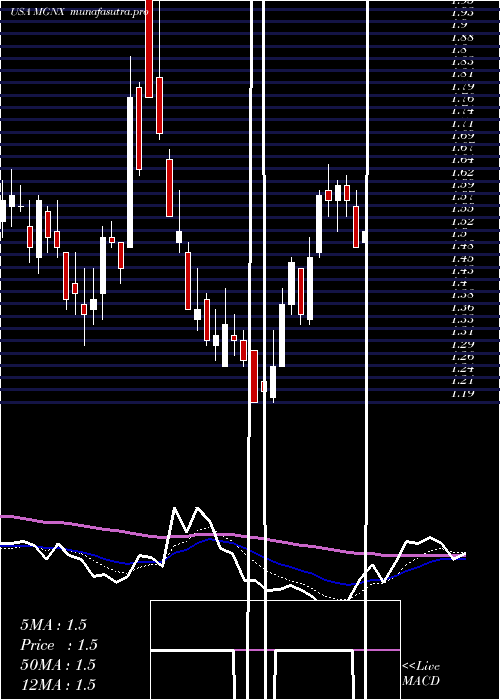Click the "12MA : 1.5" legend entry
500x700 pixels.
tap(58, 685)
